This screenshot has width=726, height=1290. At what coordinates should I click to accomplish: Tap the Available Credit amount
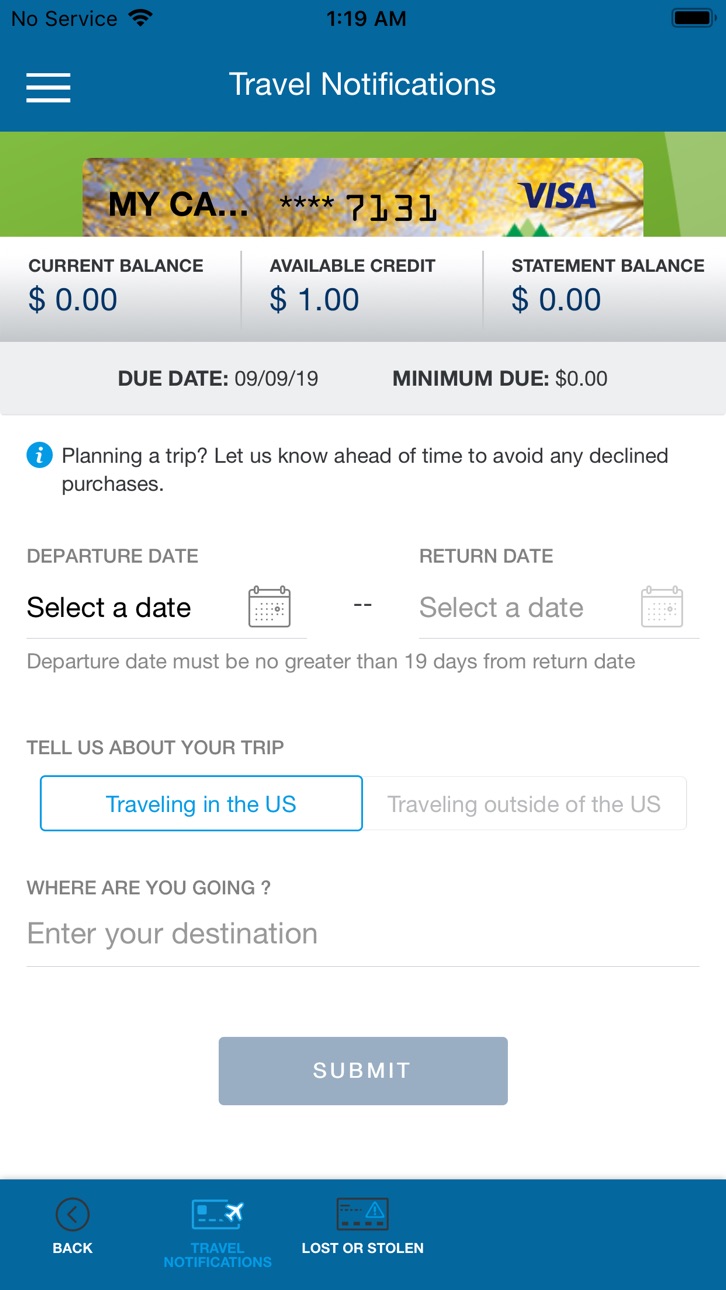(315, 300)
